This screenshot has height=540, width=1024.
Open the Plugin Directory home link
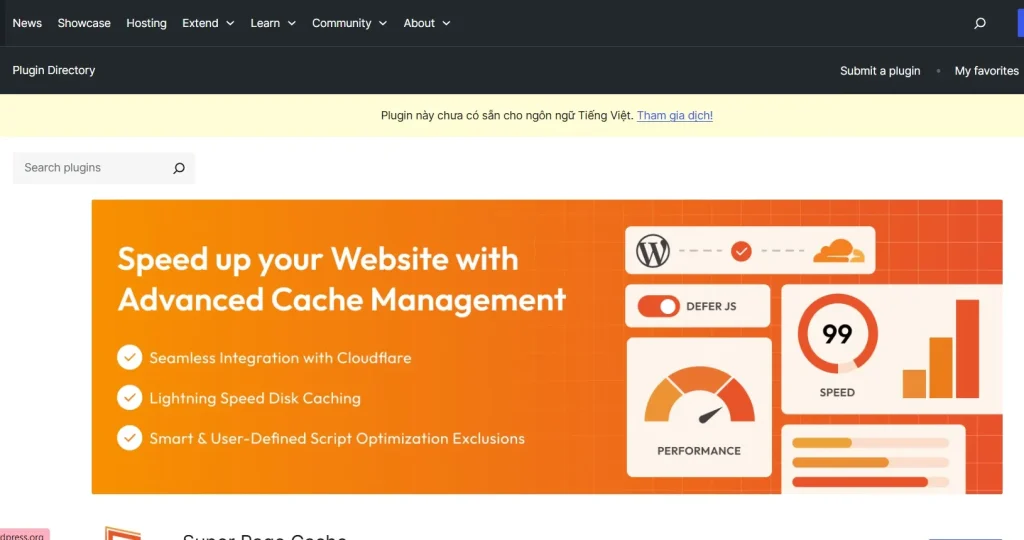click(54, 70)
